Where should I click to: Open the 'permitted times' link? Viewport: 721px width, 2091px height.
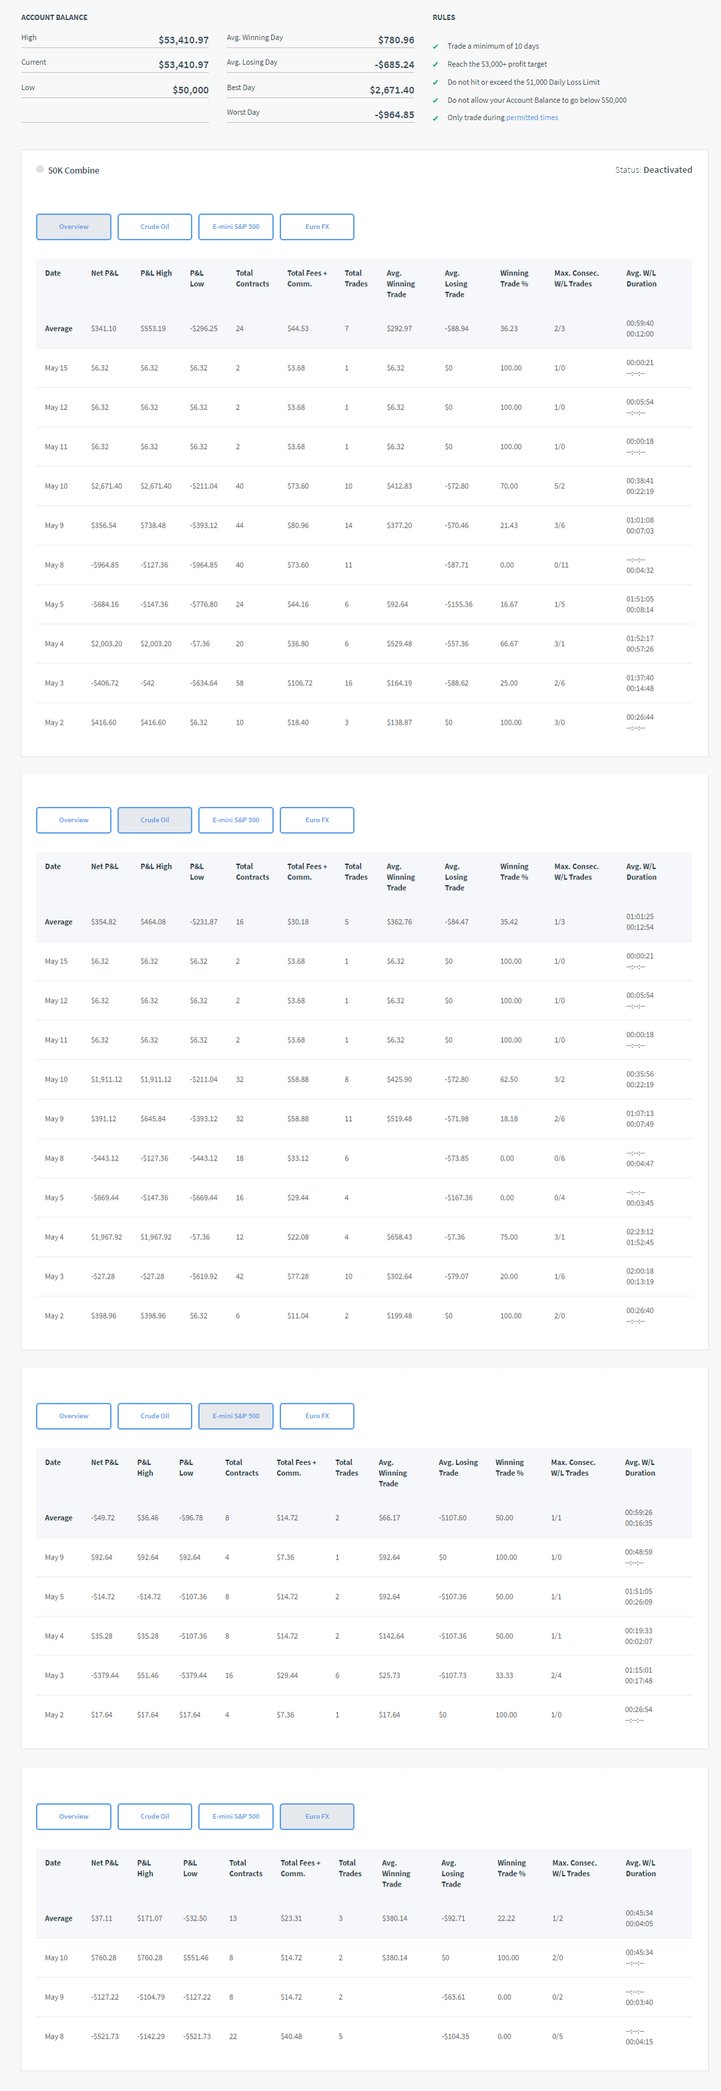click(x=532, y=118)
